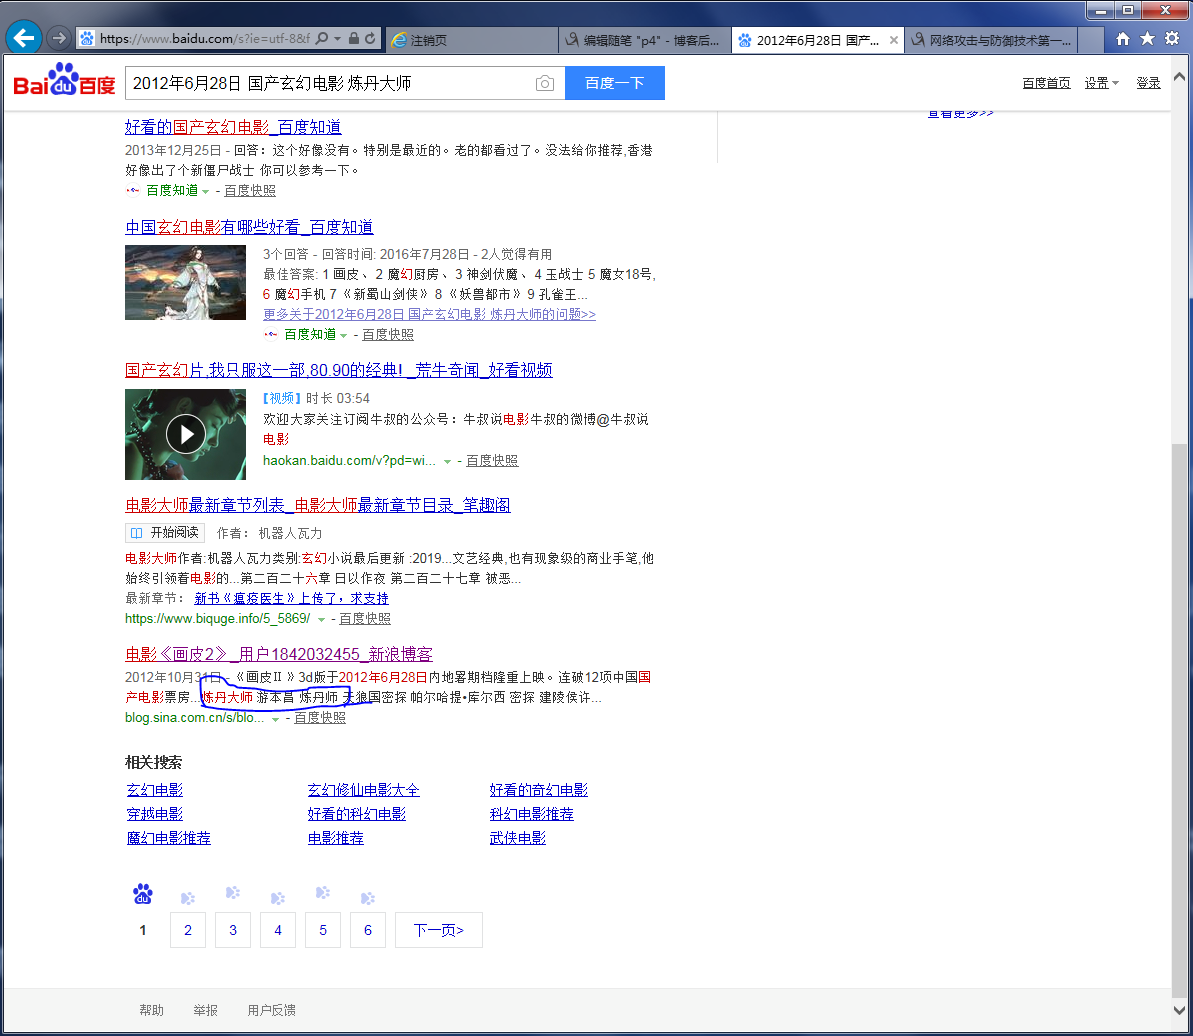Open 百度快照 beside haokan.baidu.com result
Viewport: 1193px width, 1036px height.
(x=492, y=460)
